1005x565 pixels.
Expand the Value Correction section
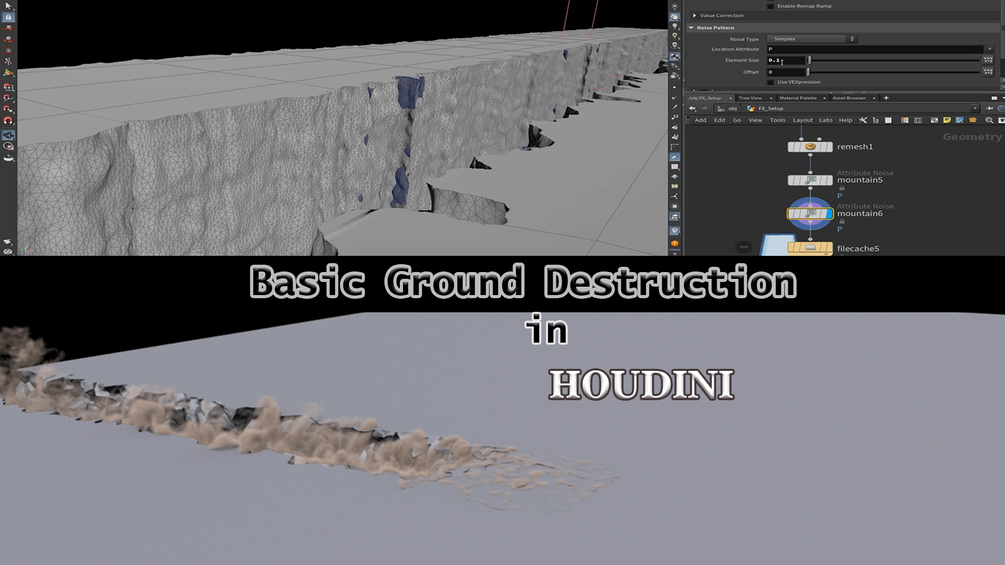(695, 15)
